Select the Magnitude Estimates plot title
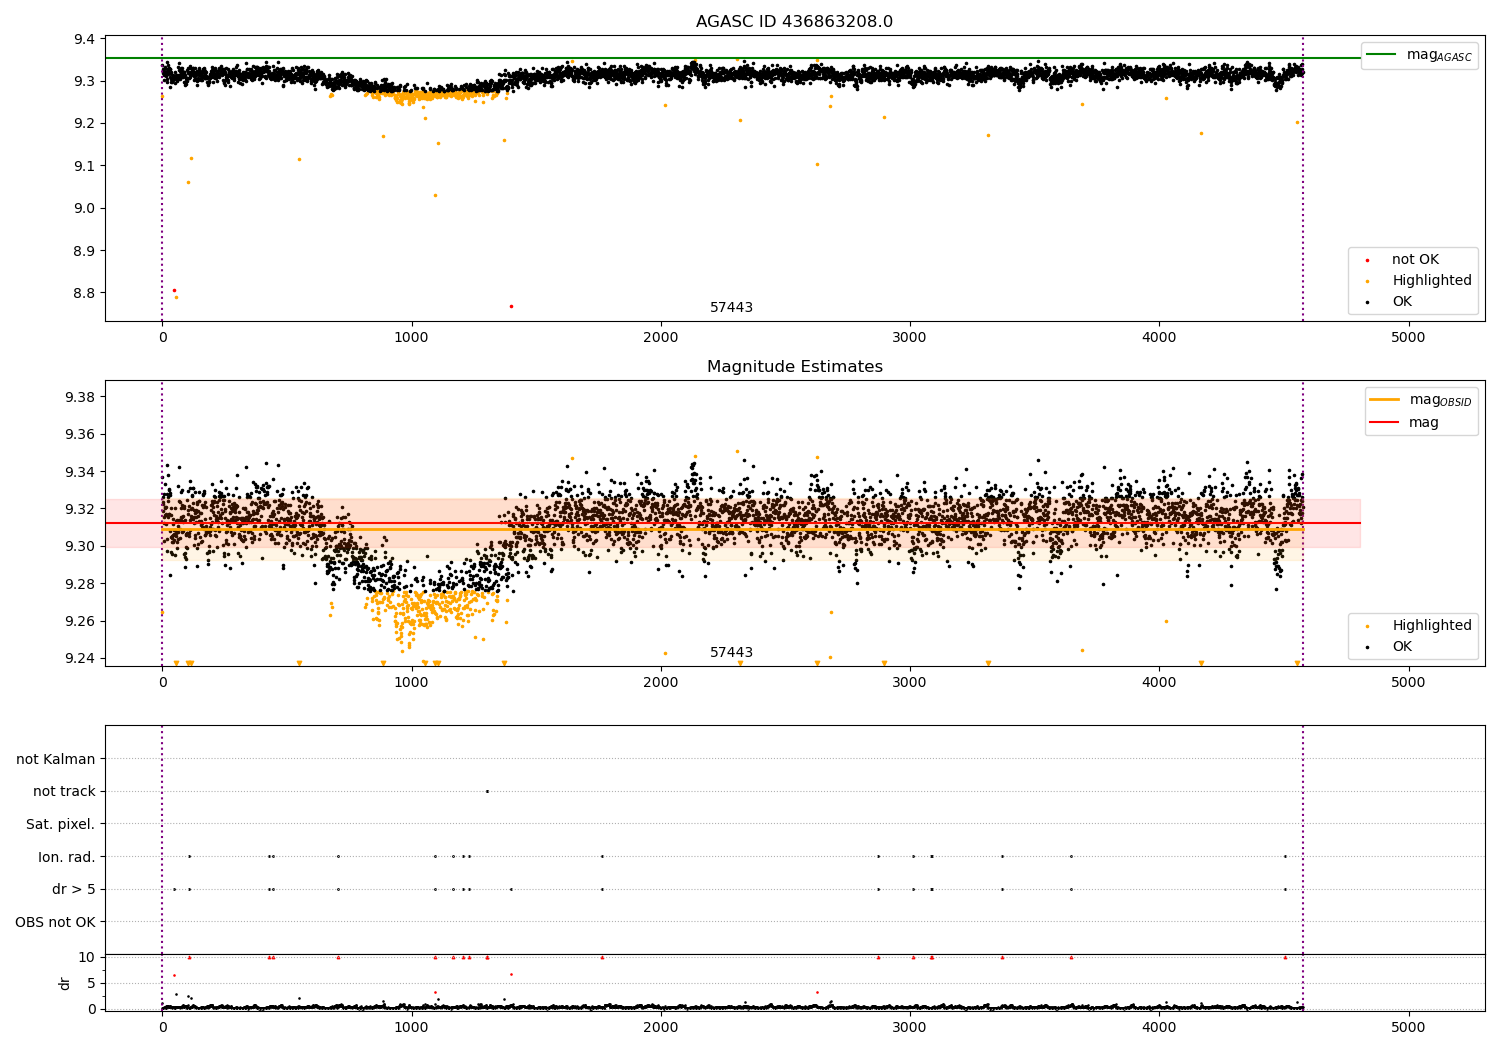Screen dimensions: 1500x1050 (x=794, y=367)
